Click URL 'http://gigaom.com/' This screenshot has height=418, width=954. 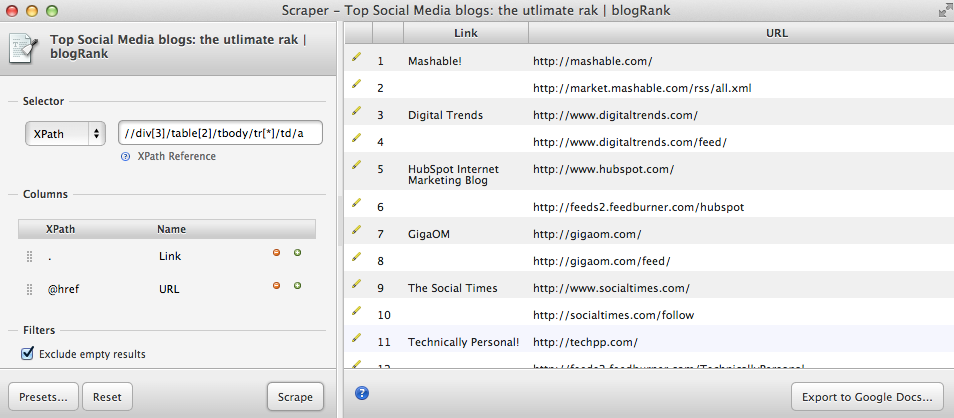[x=587, y=234]
